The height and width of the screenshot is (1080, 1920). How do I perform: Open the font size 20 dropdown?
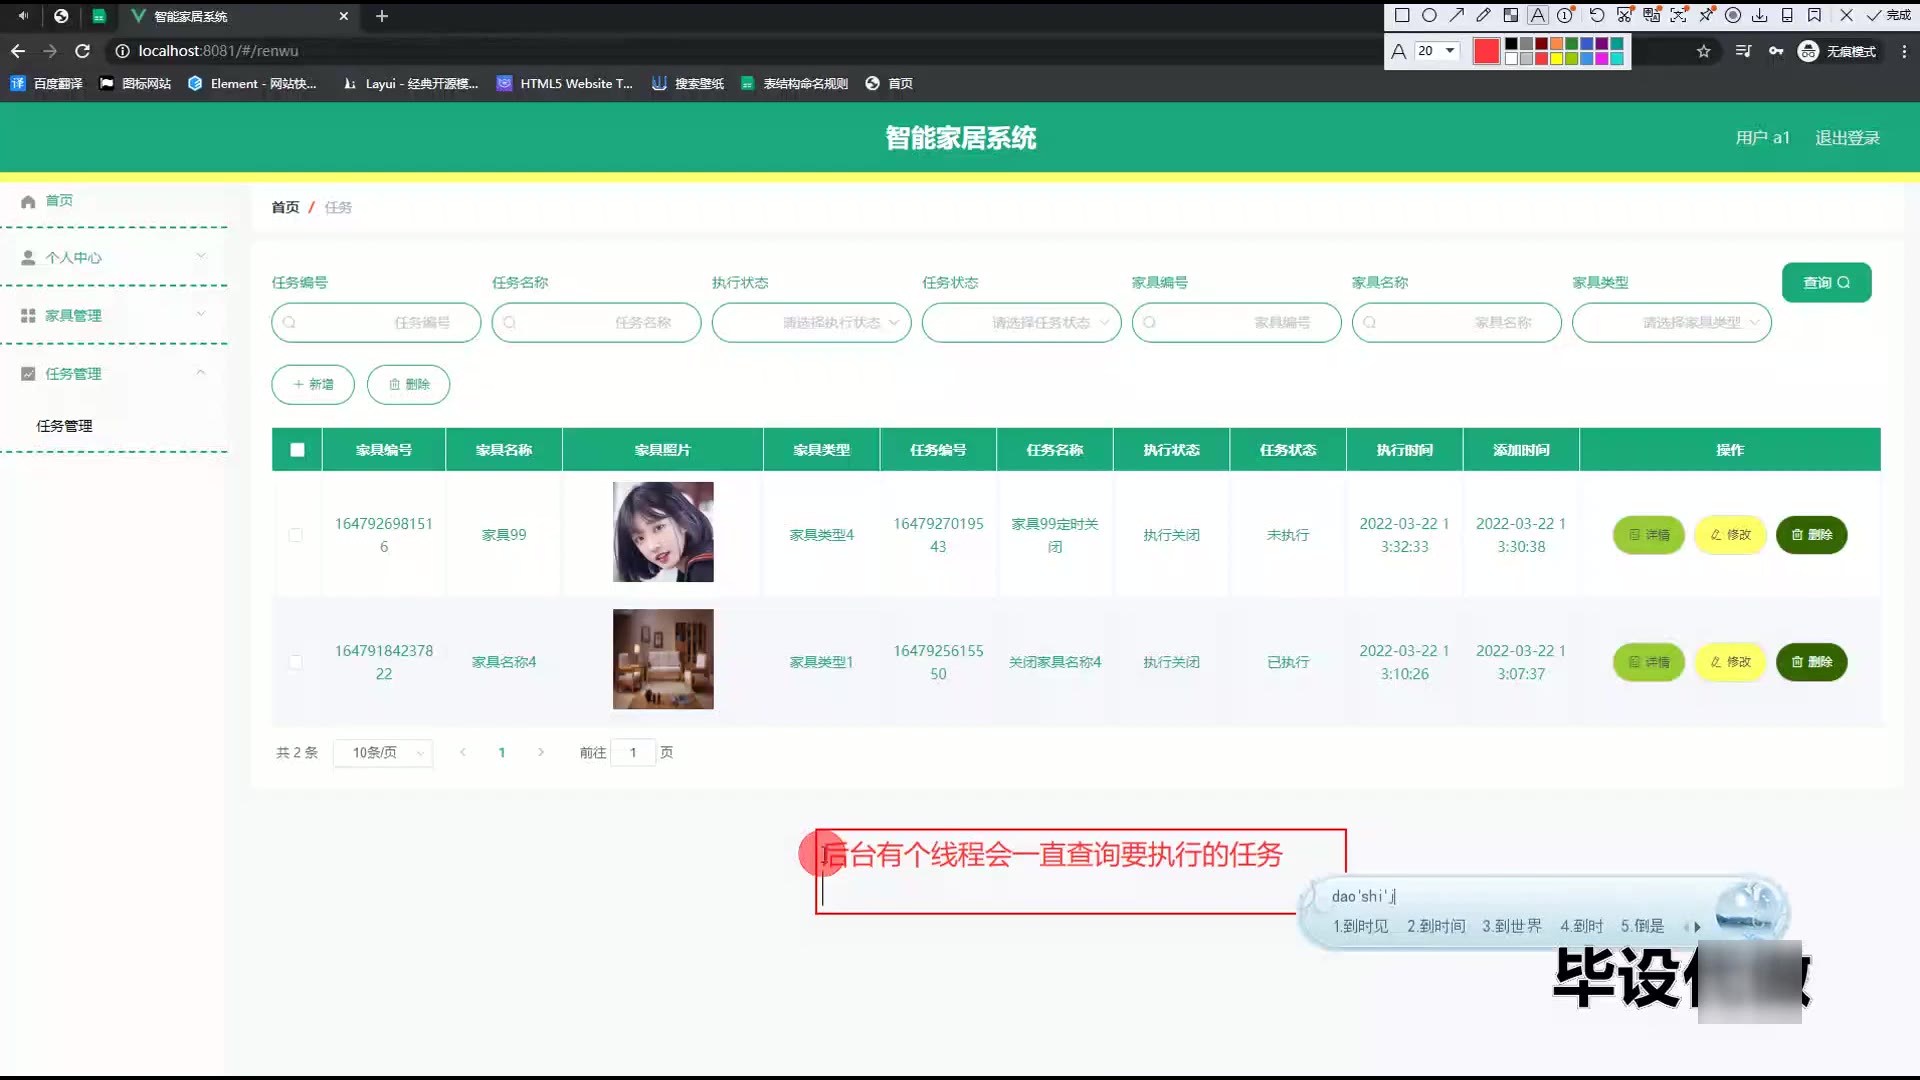(x=1437, y=51)
